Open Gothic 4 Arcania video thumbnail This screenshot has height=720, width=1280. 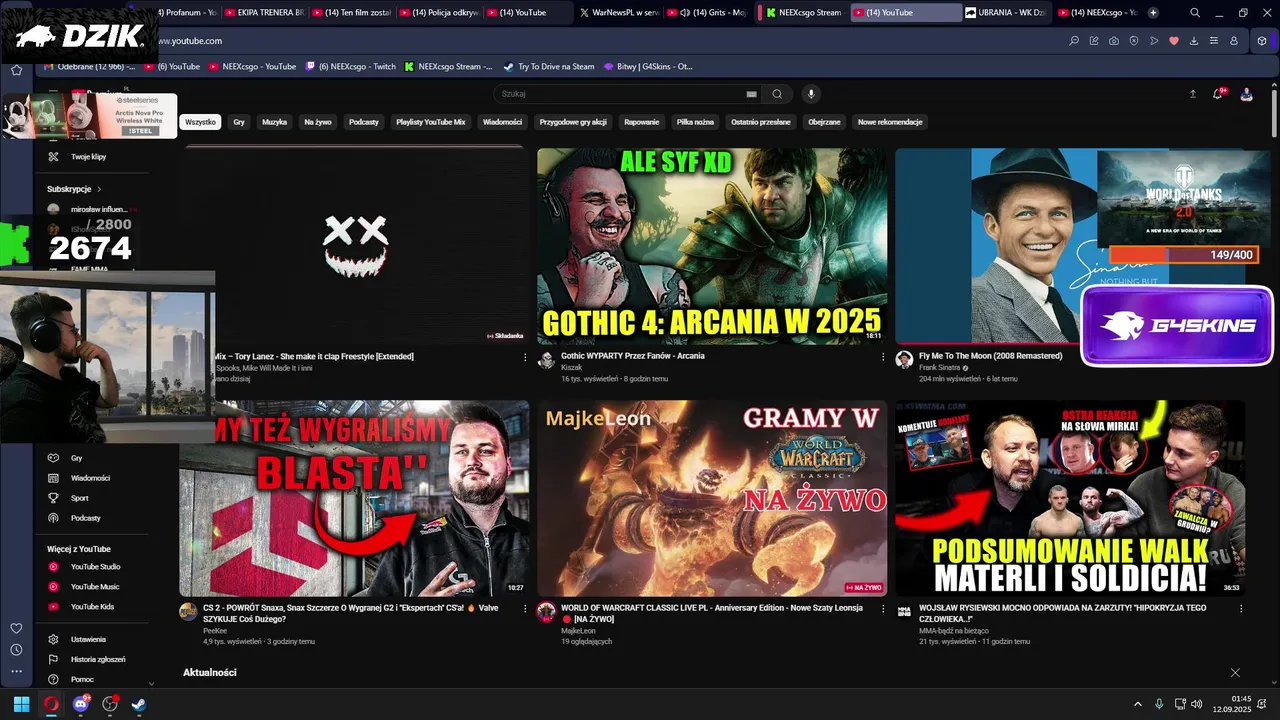712,246
